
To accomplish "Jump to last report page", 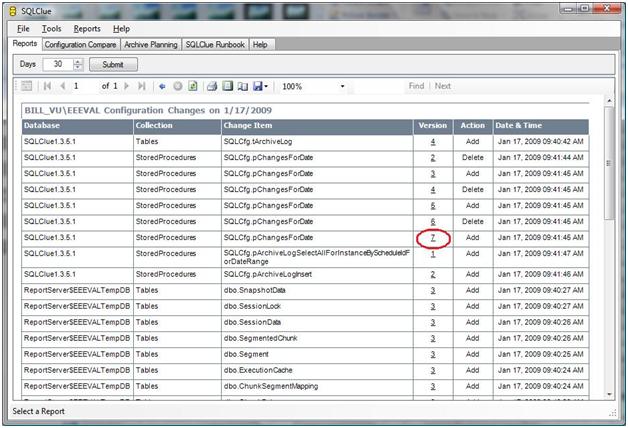I will click(142, 86).
